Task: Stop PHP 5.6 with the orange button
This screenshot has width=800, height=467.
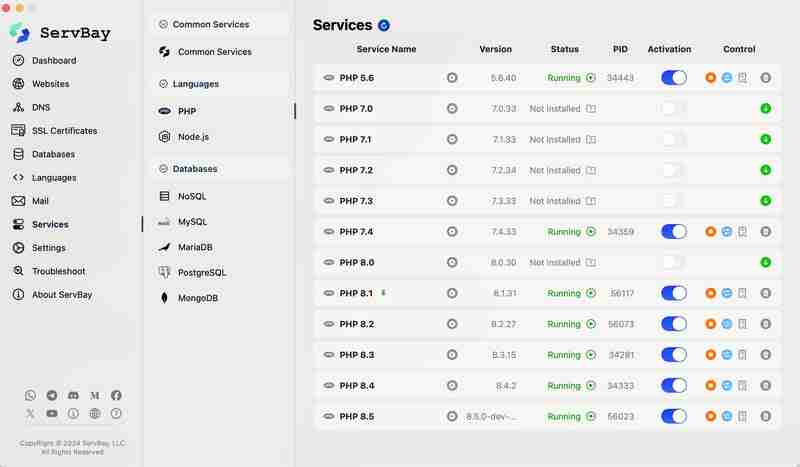Action: tap(710, 77)
